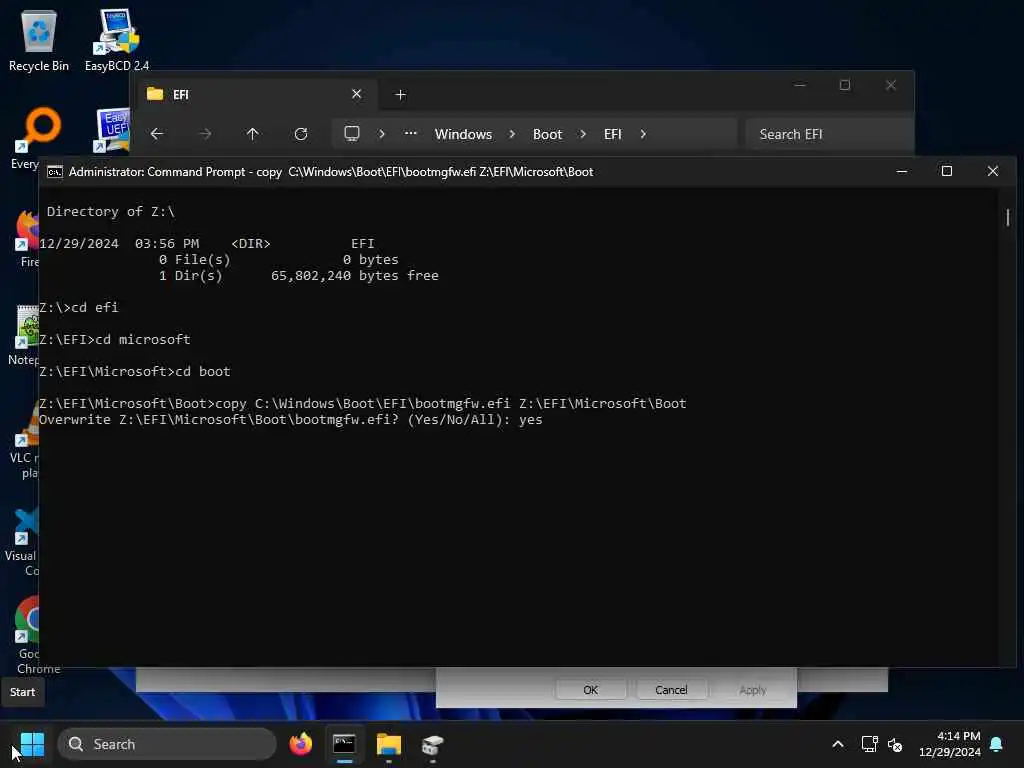Expand the chevron after Boot breadcrumb

point(583,134)
